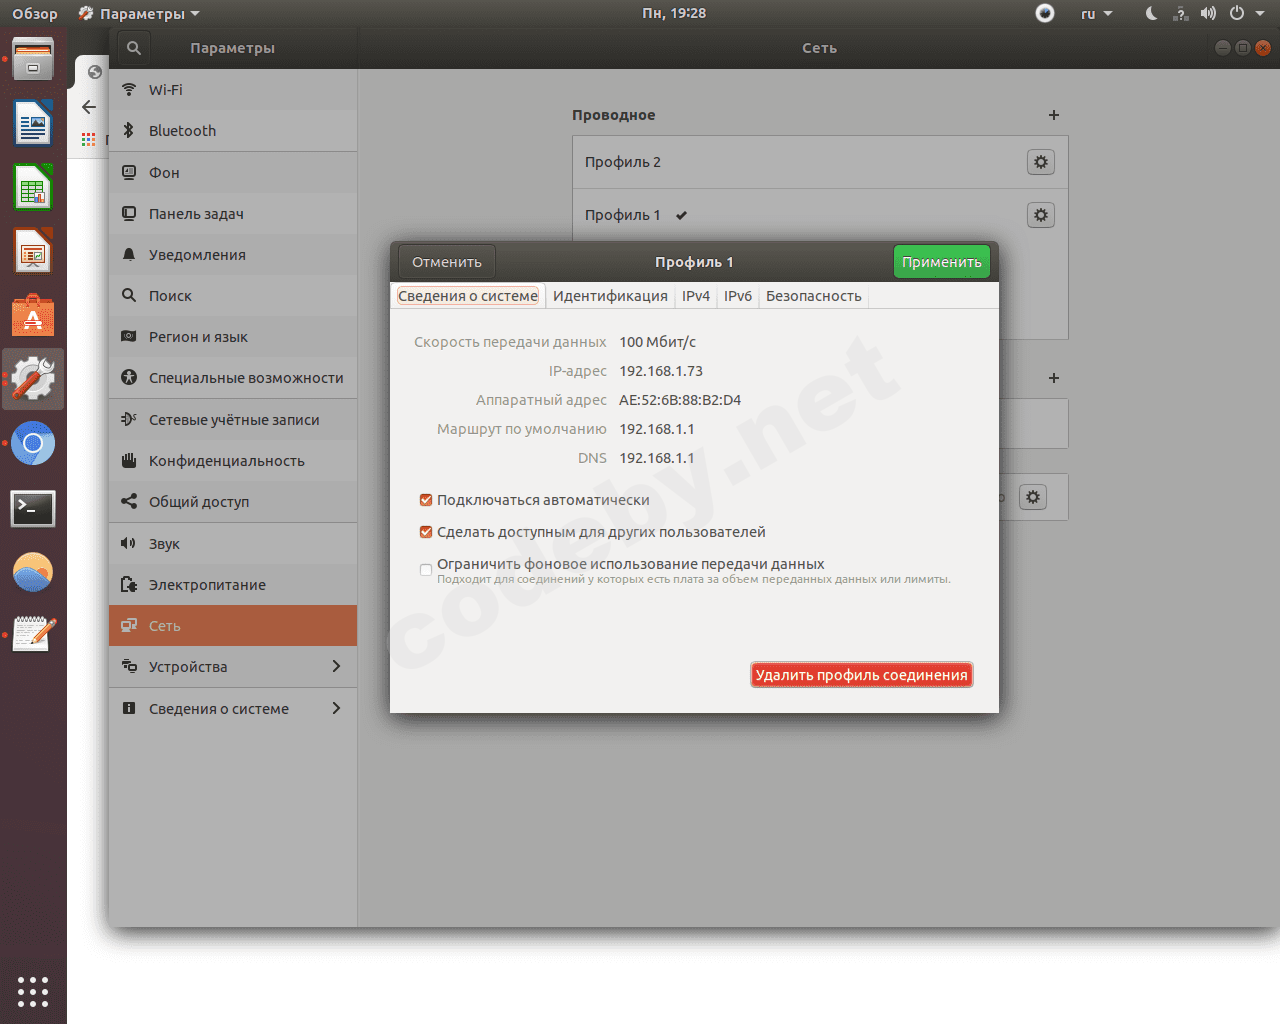1280x1024 pixels.
Task: Click the Профиль 2 row label
Action: [x=623, y=162]
